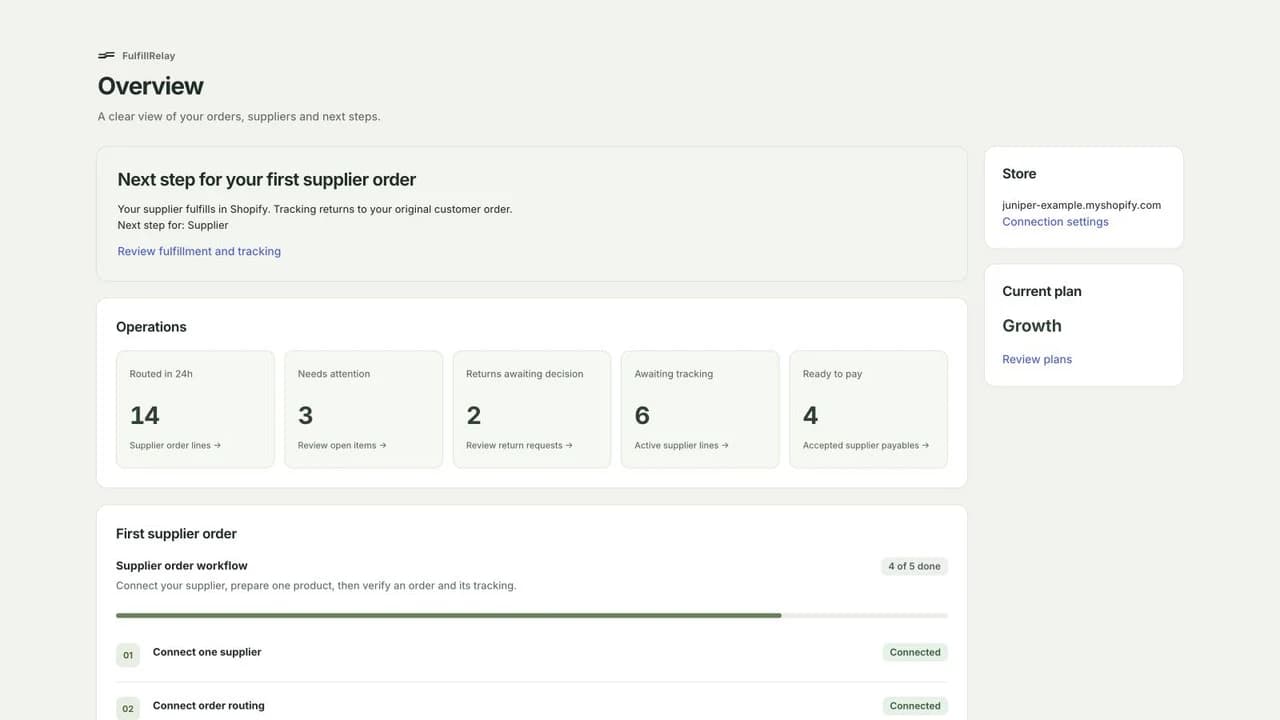Follow the 'Active supplier lines →' link
Image resolution: width=1280 pixels, height=720 pixels.
[x=681, y=446]
